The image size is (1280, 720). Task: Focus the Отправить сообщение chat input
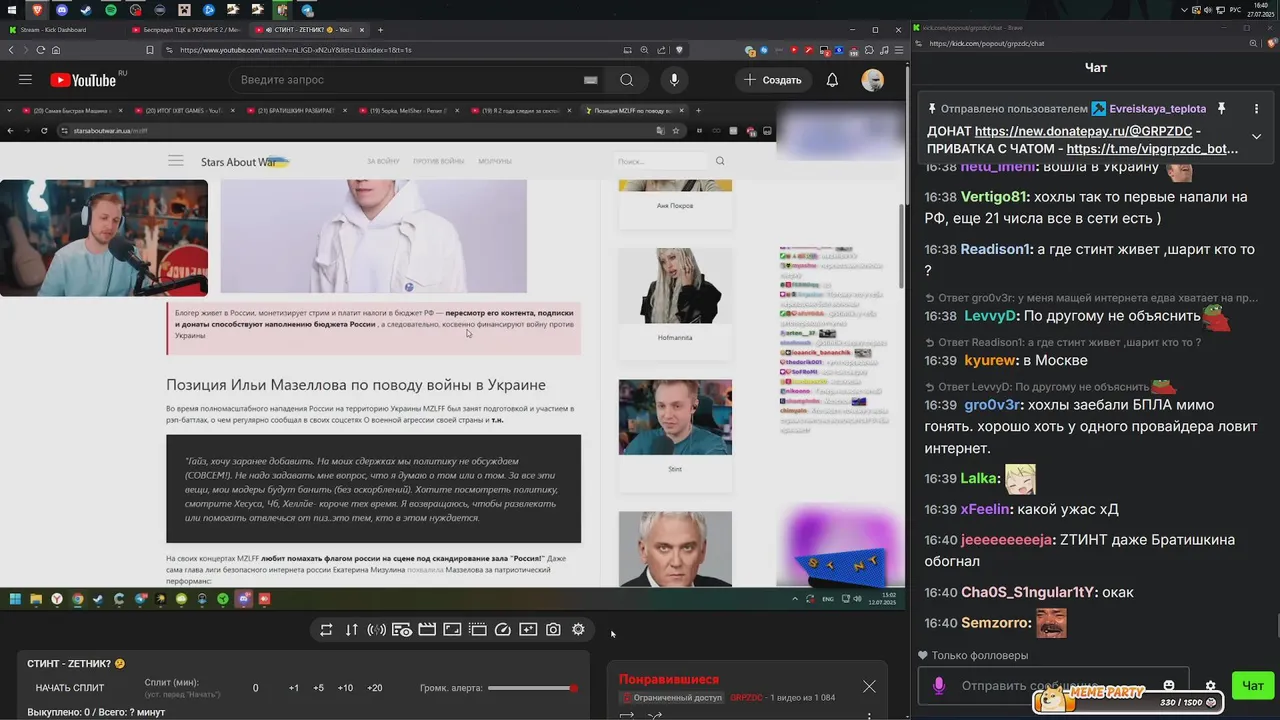1053,686
